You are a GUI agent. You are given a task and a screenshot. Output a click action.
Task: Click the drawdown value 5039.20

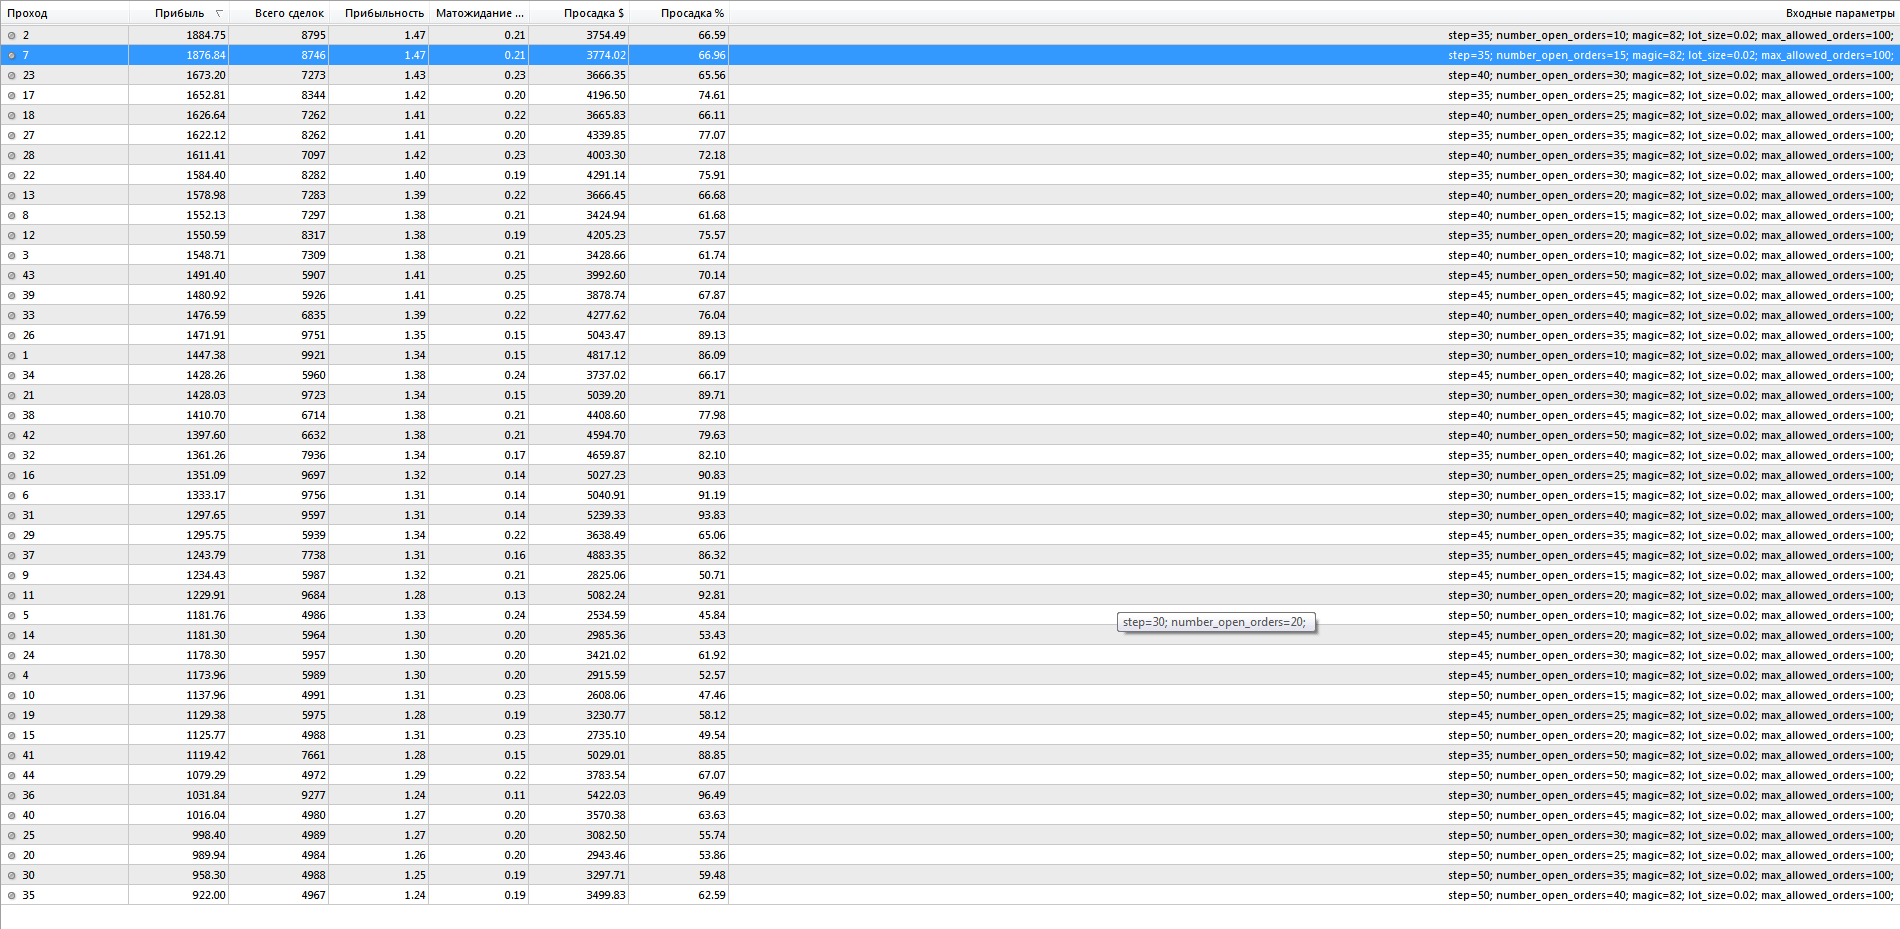click(606, 395)
